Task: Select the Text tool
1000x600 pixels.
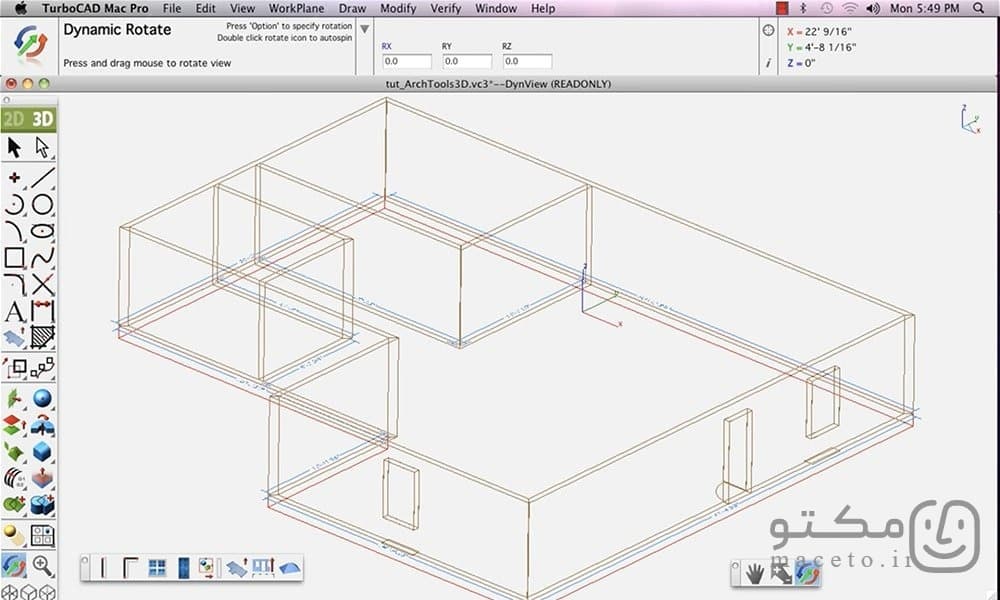Action: 14,311
